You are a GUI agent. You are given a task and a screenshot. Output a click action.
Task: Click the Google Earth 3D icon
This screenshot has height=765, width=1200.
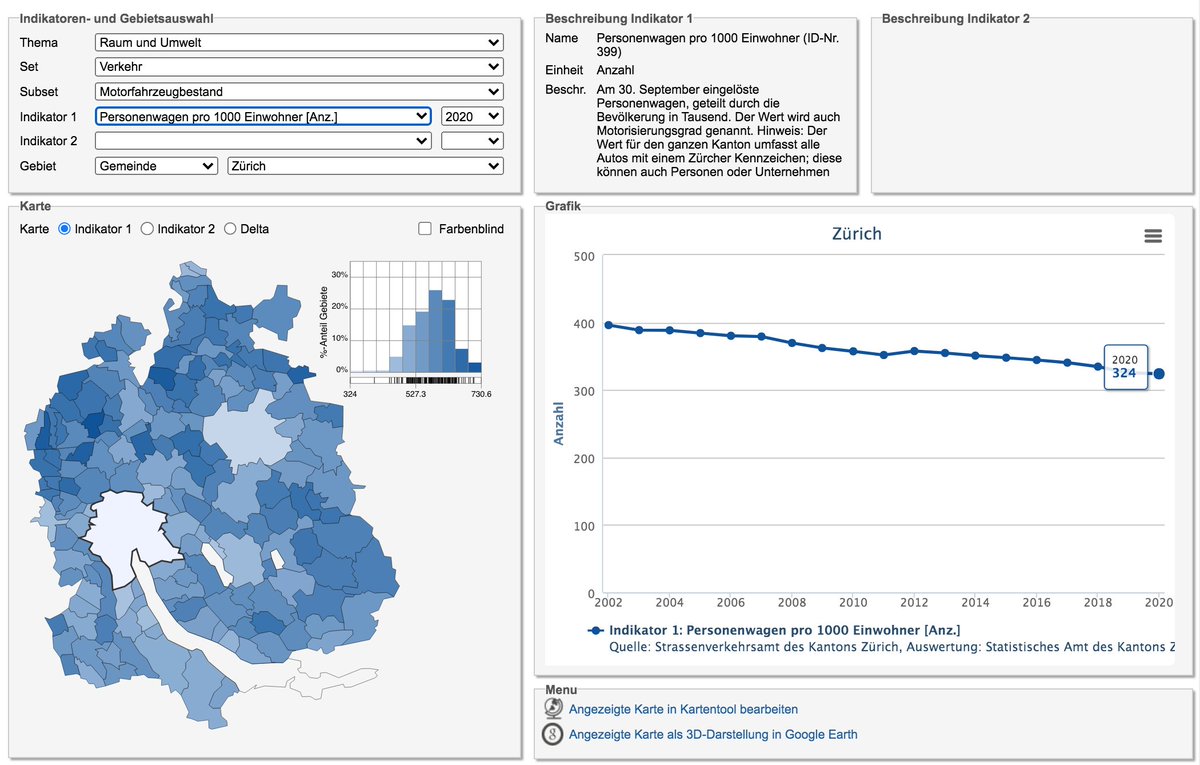point(553,734)
